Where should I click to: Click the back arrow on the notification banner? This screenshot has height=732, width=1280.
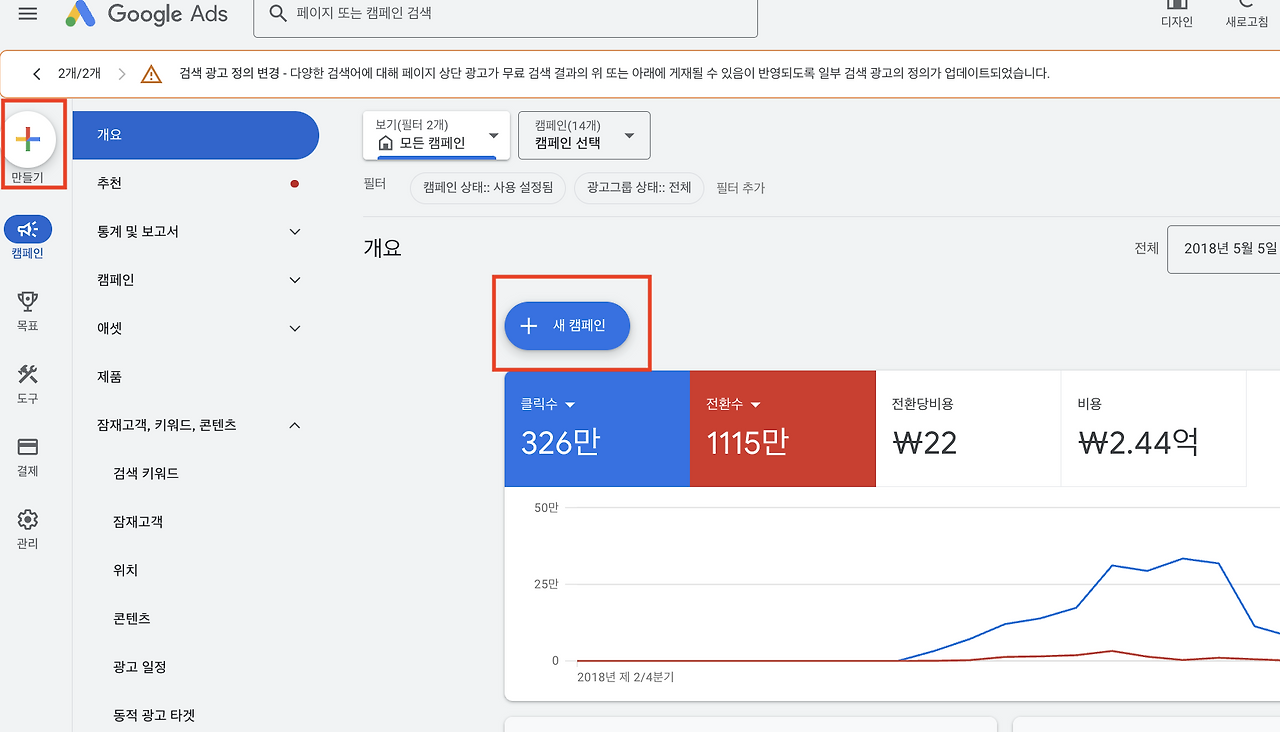click(x=37, y=73)
